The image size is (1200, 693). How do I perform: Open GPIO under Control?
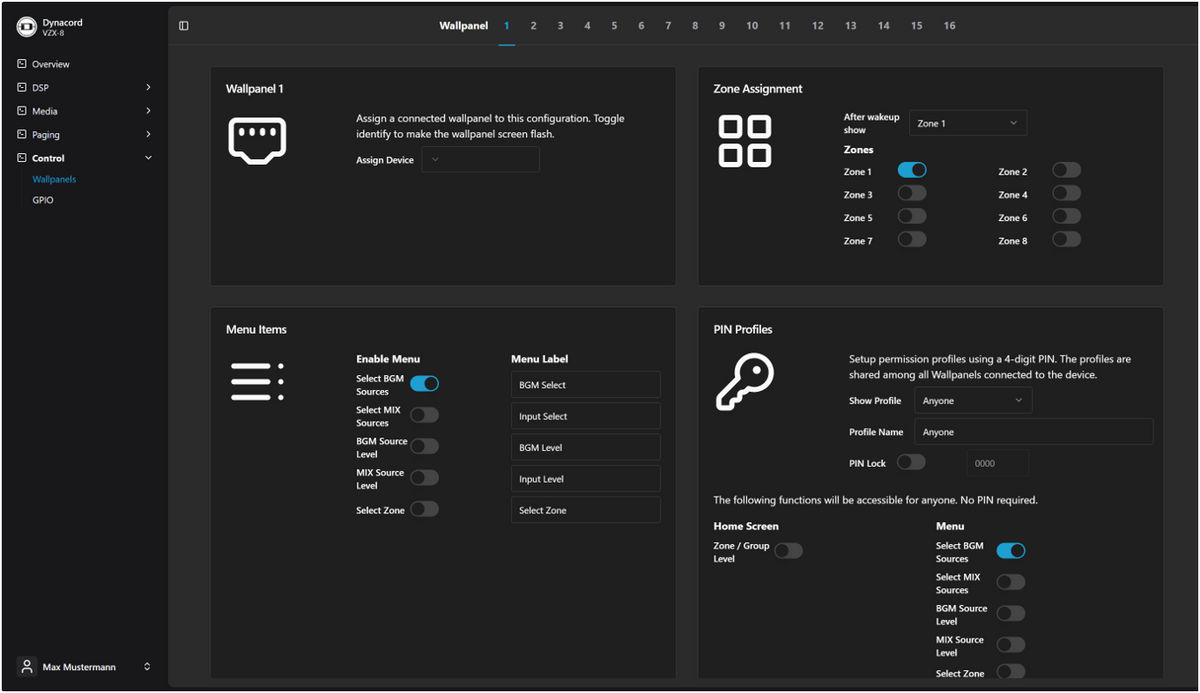tap(43, 200)
